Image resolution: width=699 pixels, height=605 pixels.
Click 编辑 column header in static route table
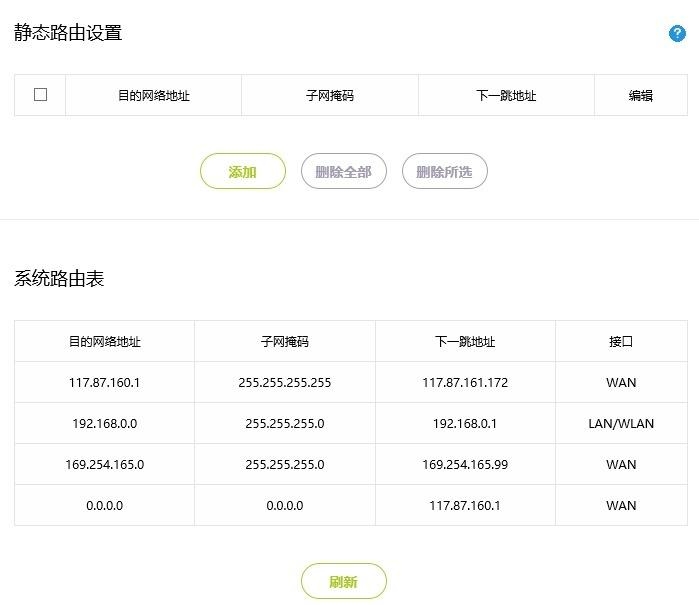coord(641,95)
